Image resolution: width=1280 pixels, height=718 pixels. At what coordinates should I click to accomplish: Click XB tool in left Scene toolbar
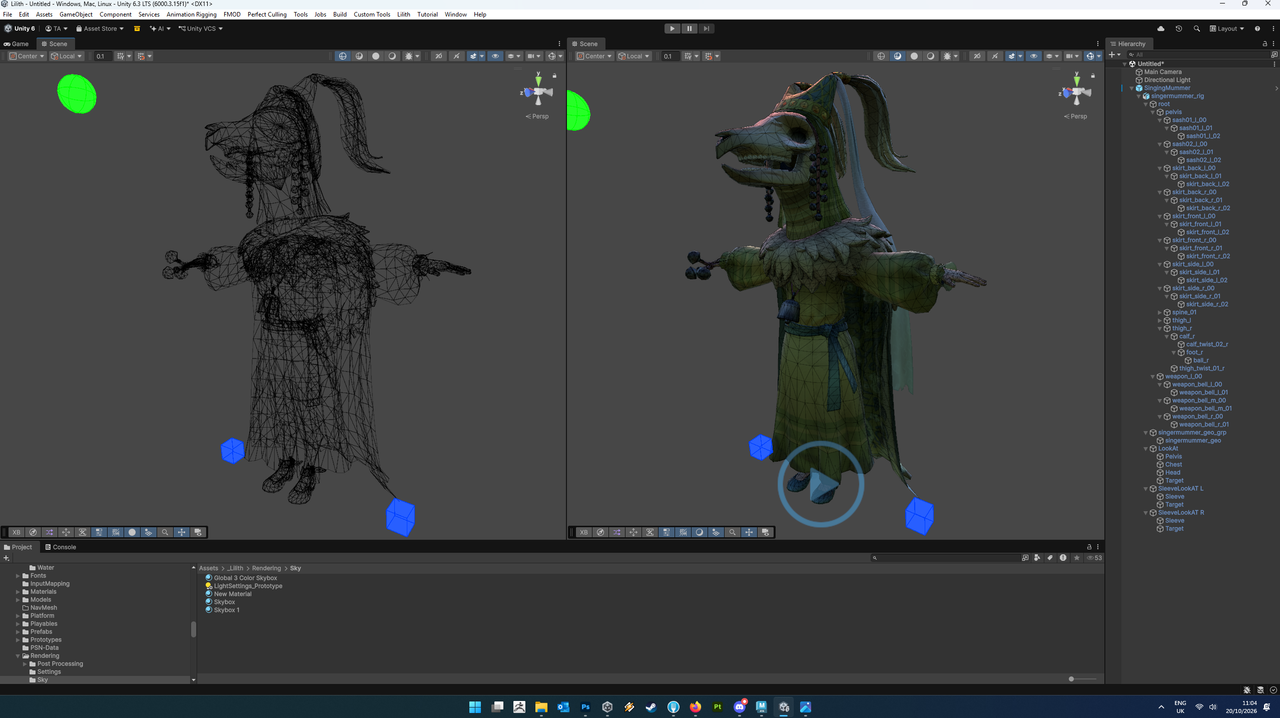coord(16,532)
